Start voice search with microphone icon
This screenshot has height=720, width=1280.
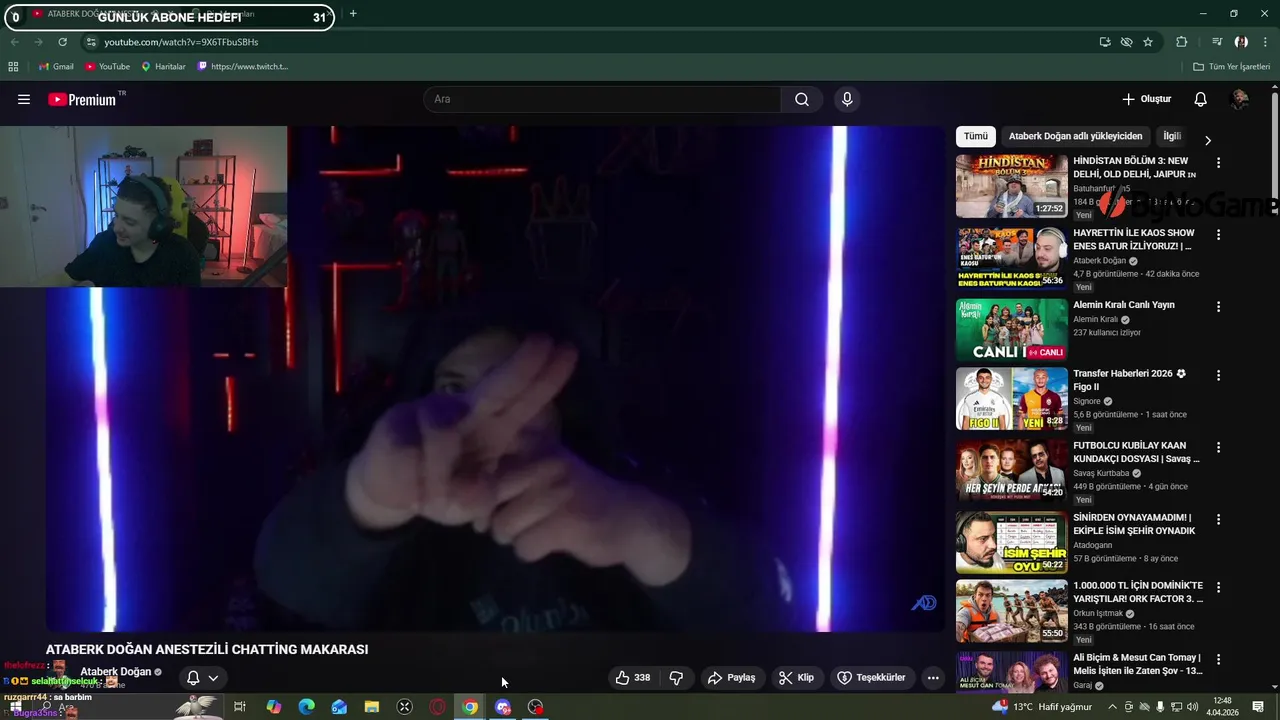(847, 99)
